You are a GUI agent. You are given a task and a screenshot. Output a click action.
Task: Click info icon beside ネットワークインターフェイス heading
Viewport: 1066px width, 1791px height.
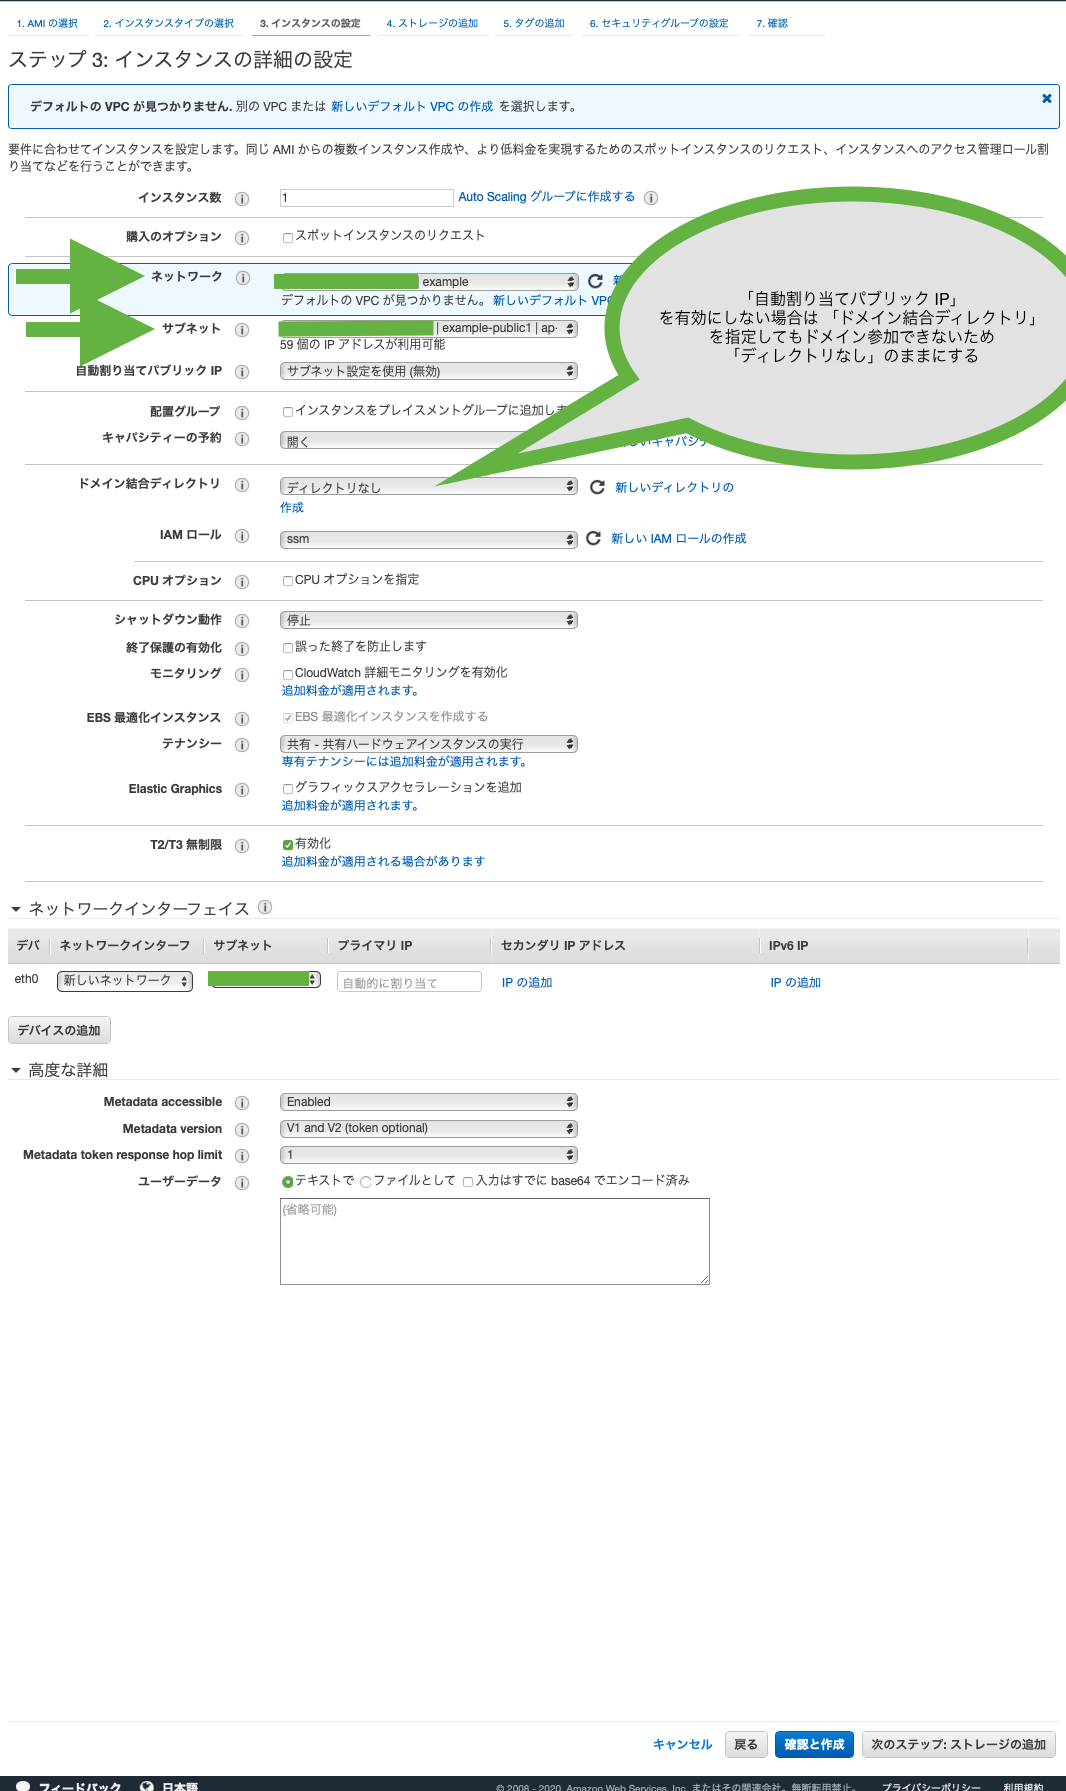click(x=265, y=907)
